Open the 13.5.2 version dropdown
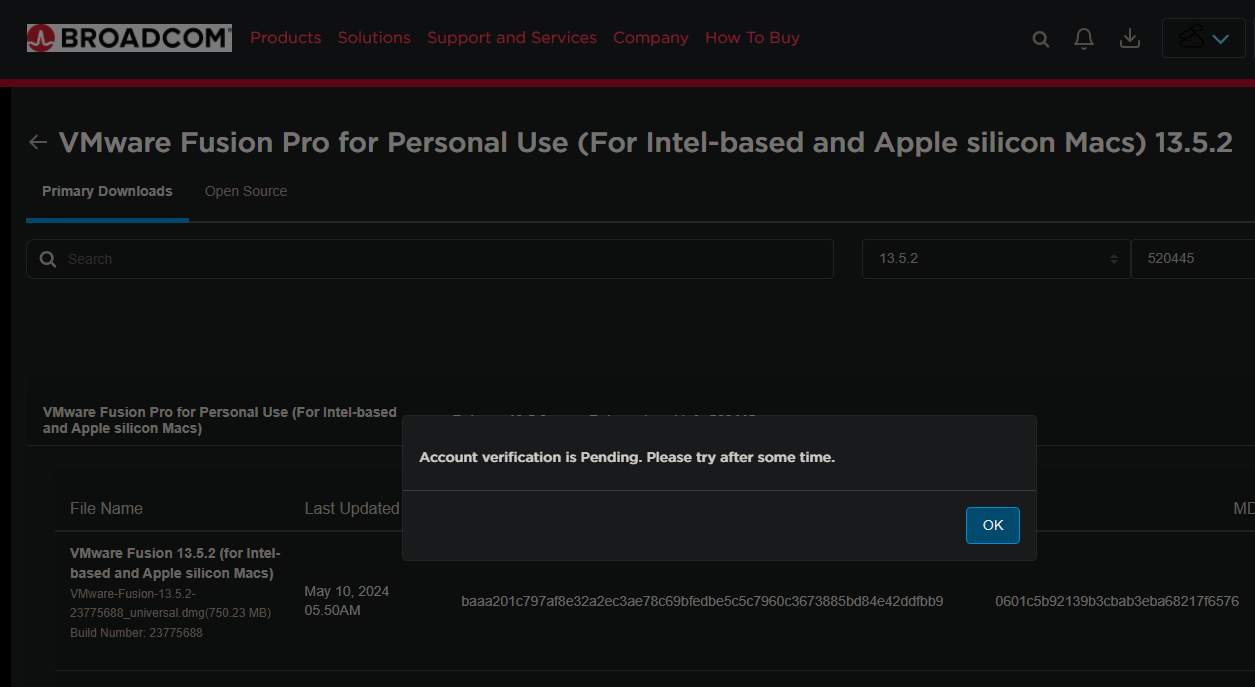The width and height of the screenshot is (1255, 687). click(x=996, y=259)
